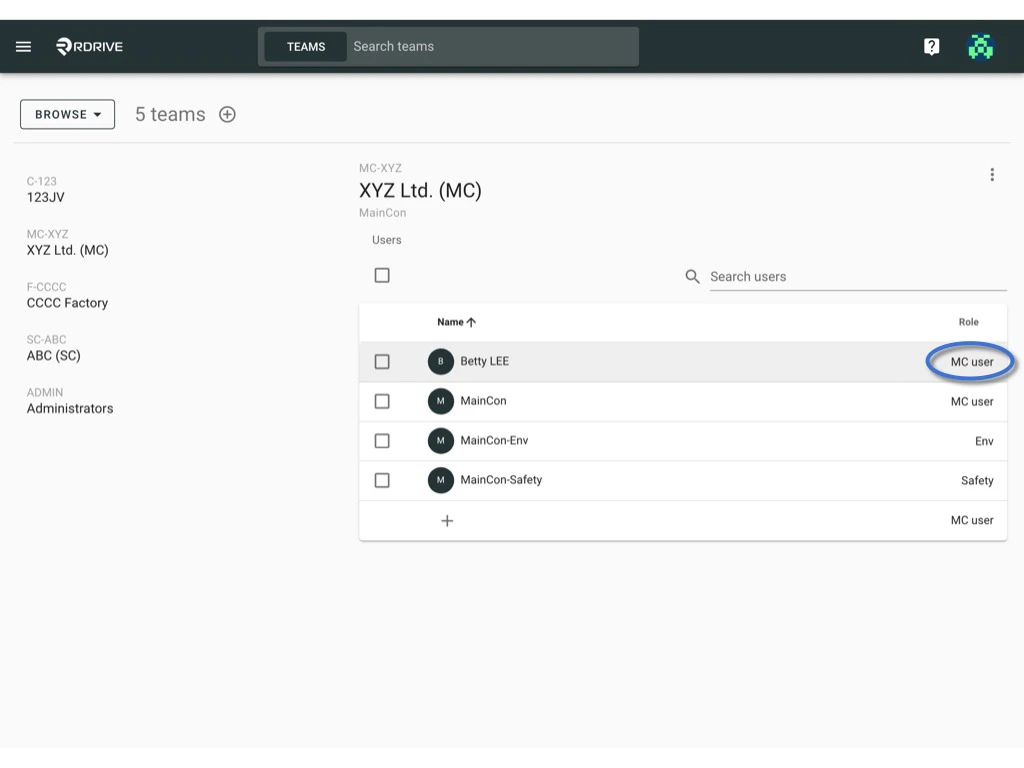Open the BROWSE dropdown
The image size is (1024, 768).
tap(67, 114)
